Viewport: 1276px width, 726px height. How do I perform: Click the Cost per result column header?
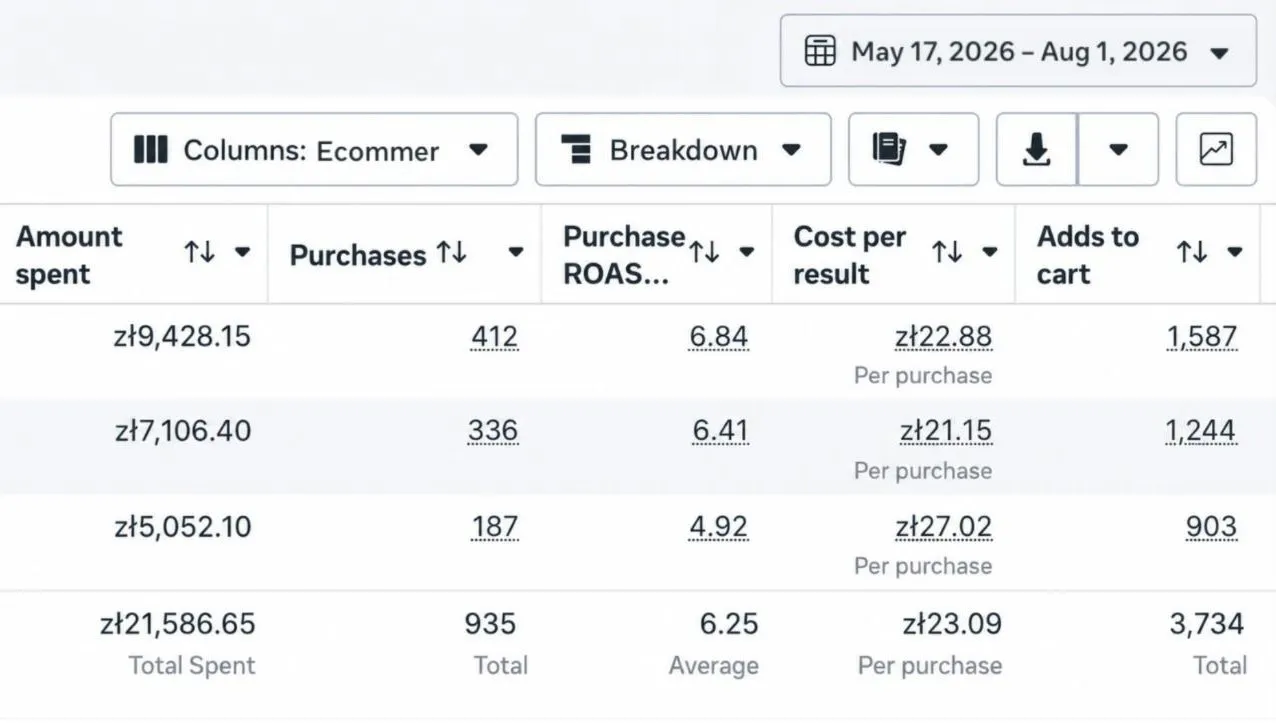[x=850, y=255]
